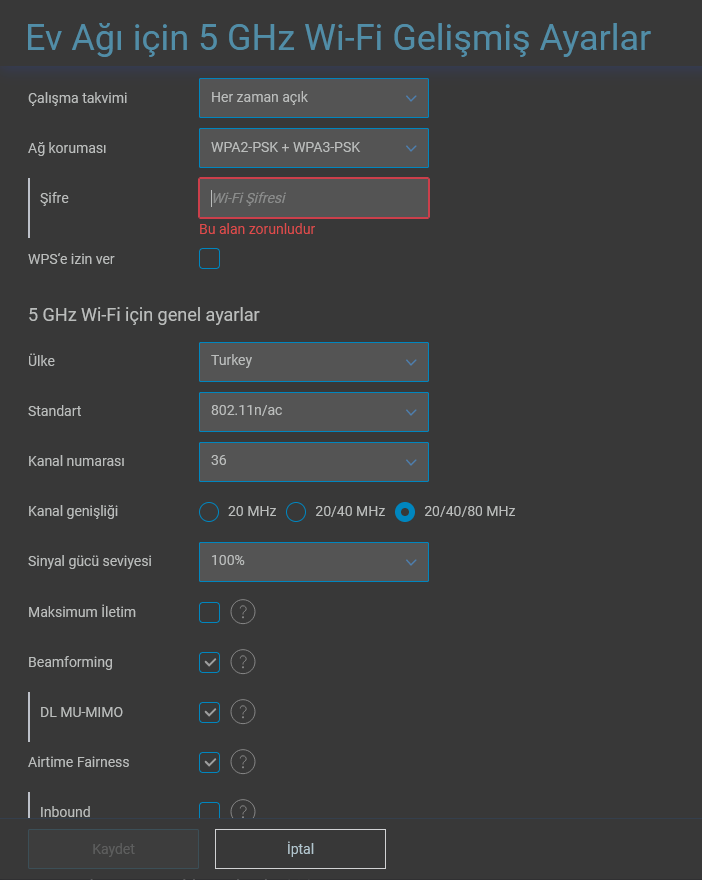
Task: Open Sinyal gücü seviyesi dropdown
Action: (314, 562)
